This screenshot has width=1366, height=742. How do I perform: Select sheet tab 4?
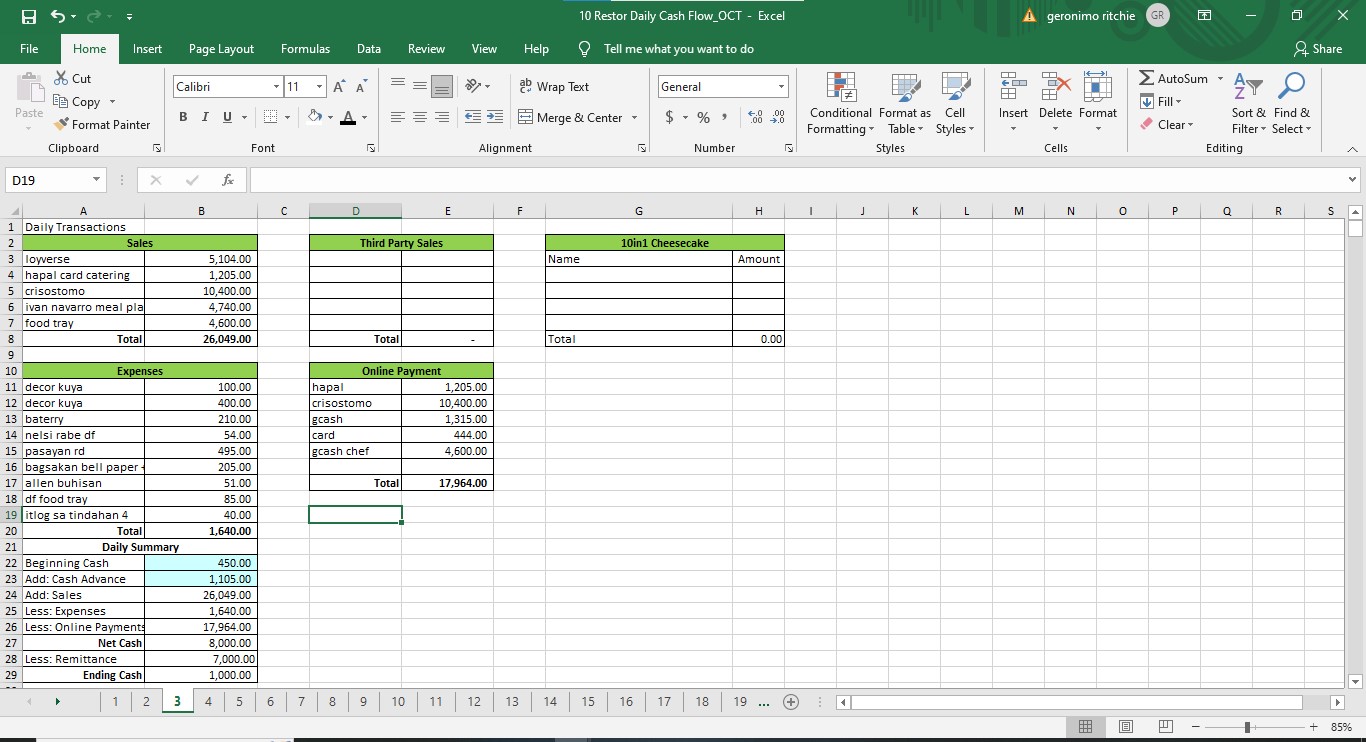pos(208,701)
